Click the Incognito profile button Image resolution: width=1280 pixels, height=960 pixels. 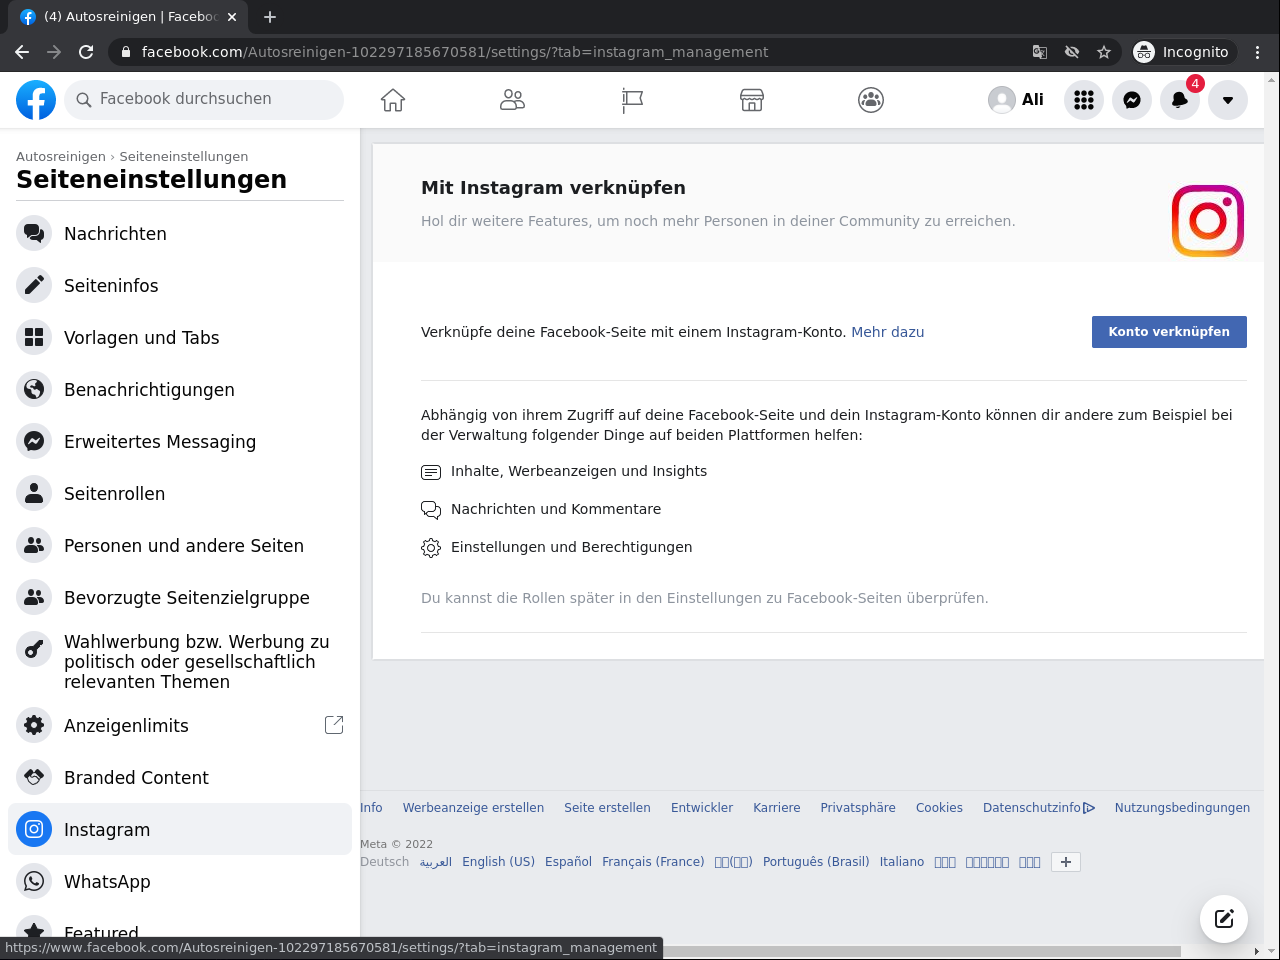tap(1184, 52)
